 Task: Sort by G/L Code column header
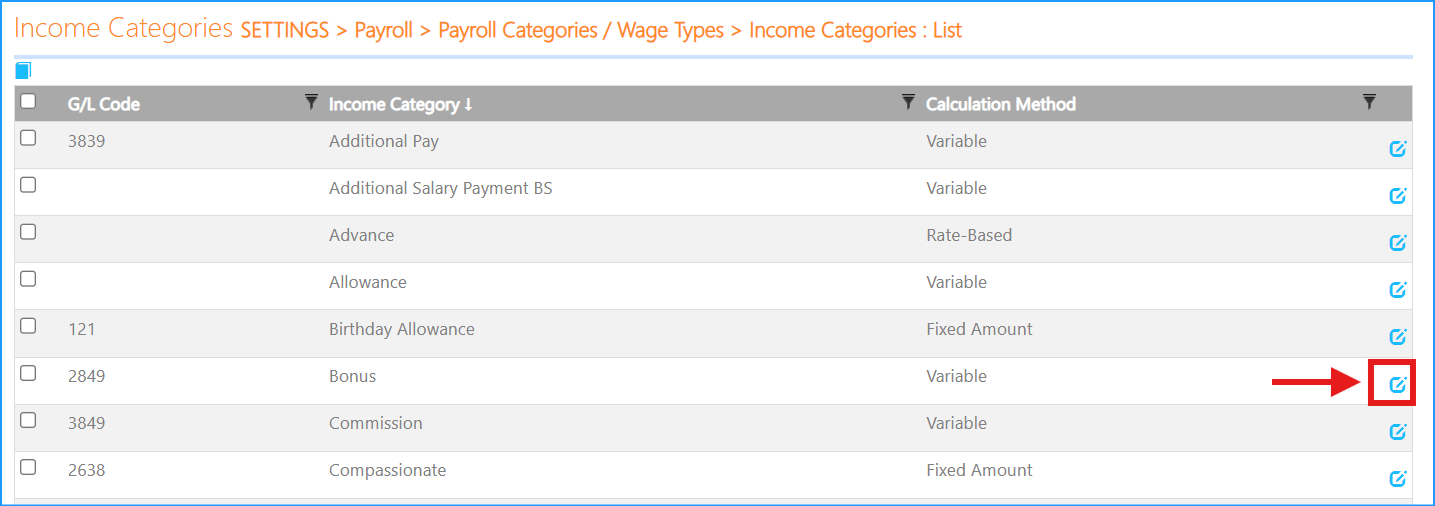pyautogui.click(x=103, y=104)
